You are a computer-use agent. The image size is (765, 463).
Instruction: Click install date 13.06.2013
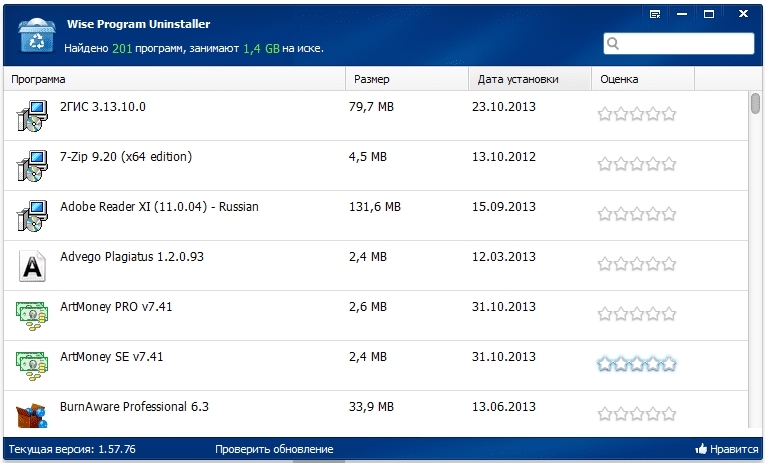coord(503,407)
